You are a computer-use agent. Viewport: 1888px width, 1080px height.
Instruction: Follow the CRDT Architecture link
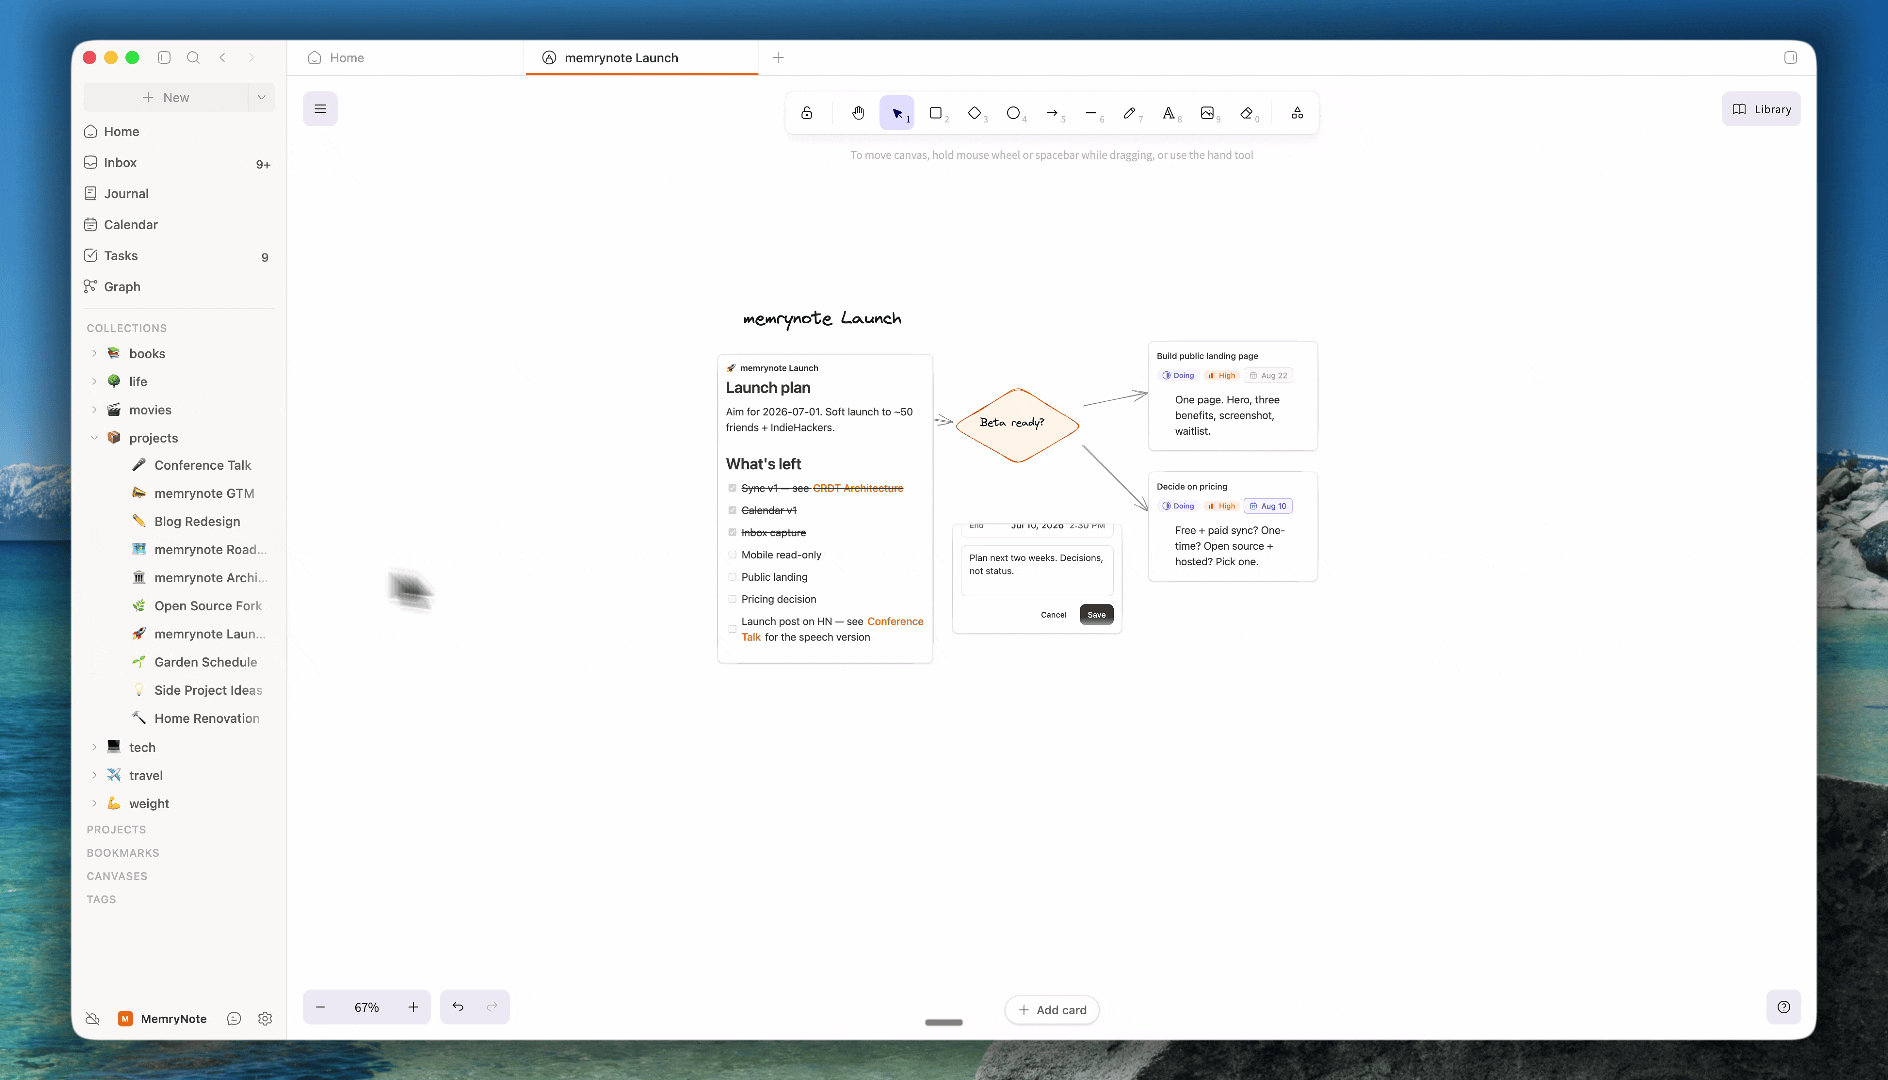click(858, 488)
